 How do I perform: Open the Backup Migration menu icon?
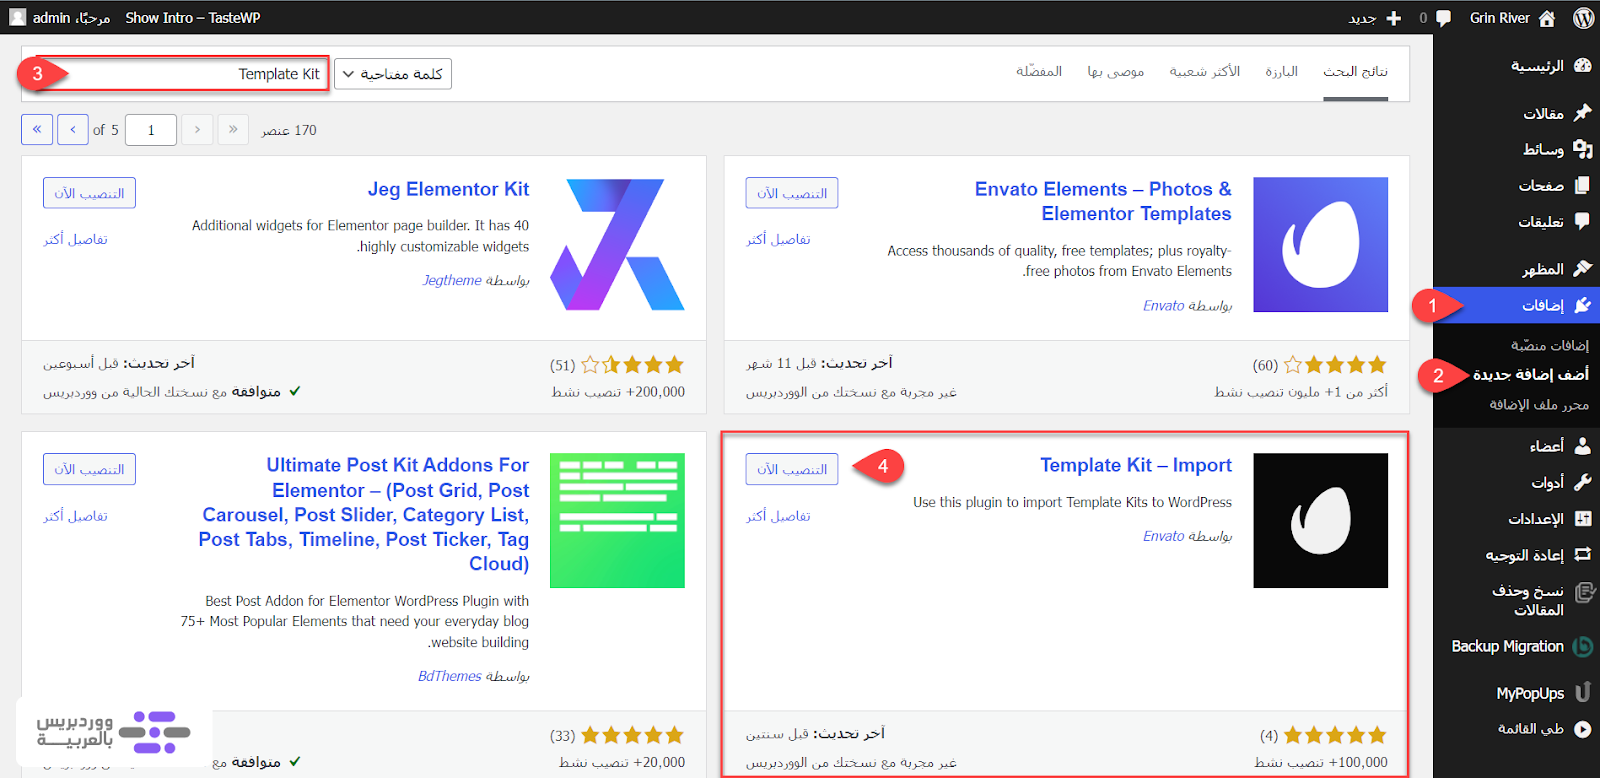pyautogui.click(x=1582, y=646)
